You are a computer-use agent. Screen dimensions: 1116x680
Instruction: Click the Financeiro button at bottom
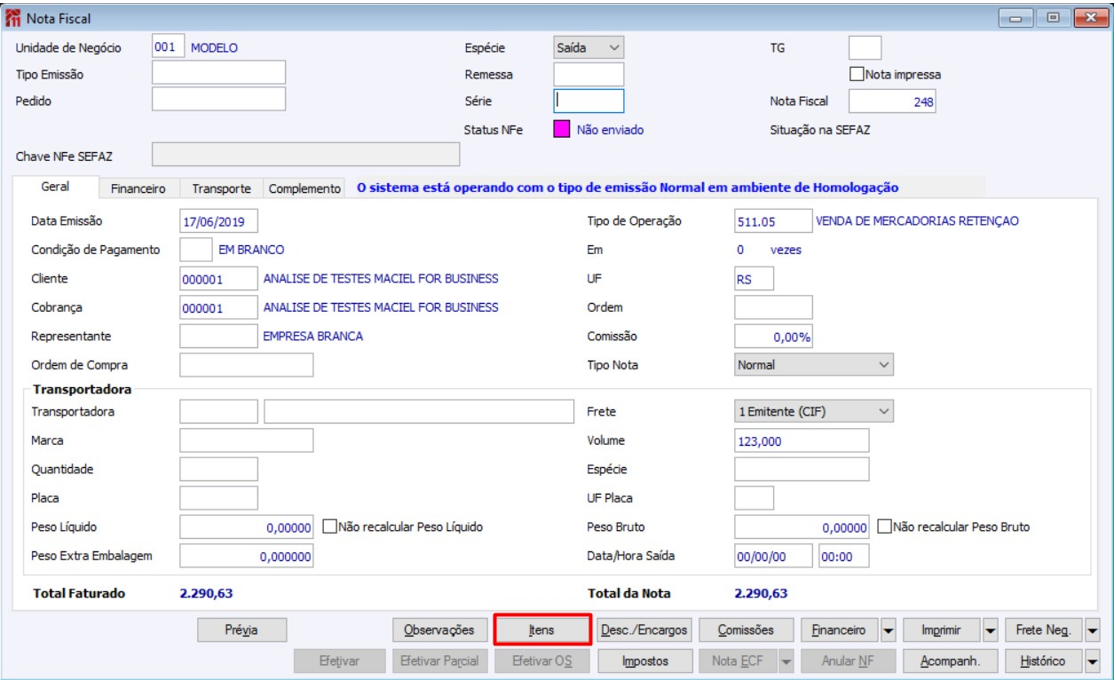click(840, 630)
